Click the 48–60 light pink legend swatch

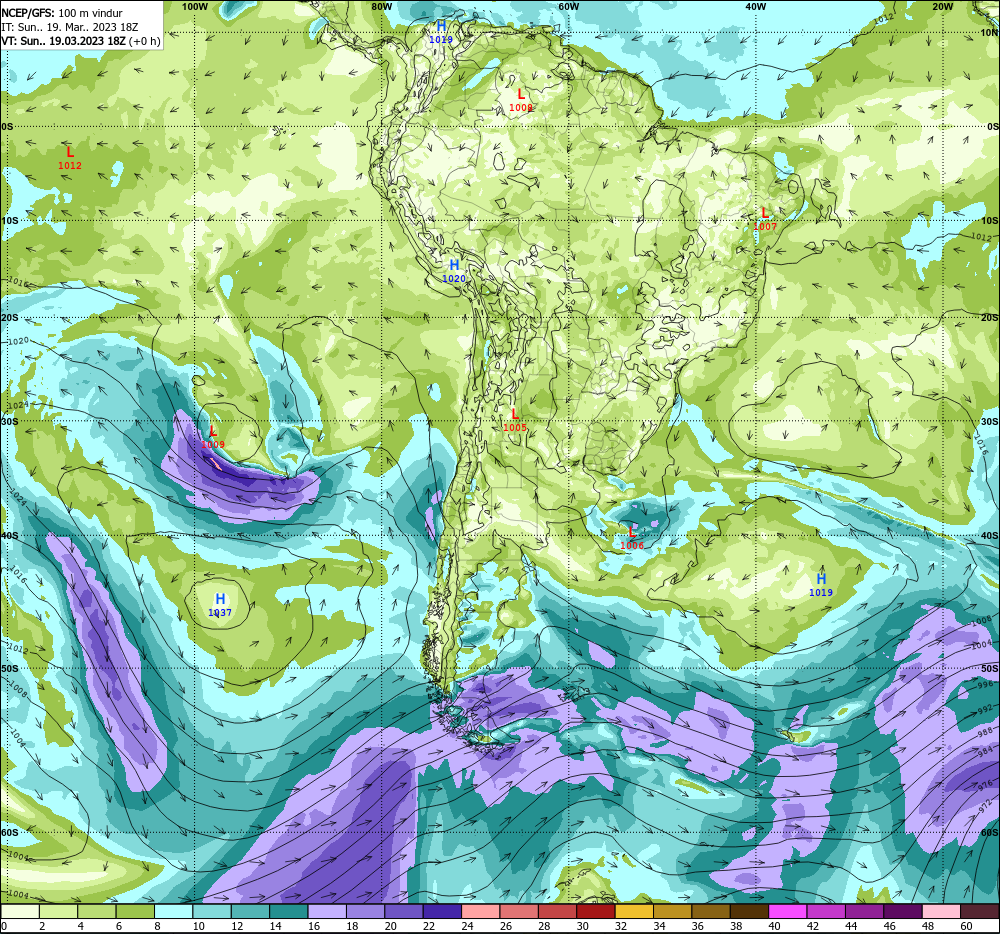coord(941,912)
